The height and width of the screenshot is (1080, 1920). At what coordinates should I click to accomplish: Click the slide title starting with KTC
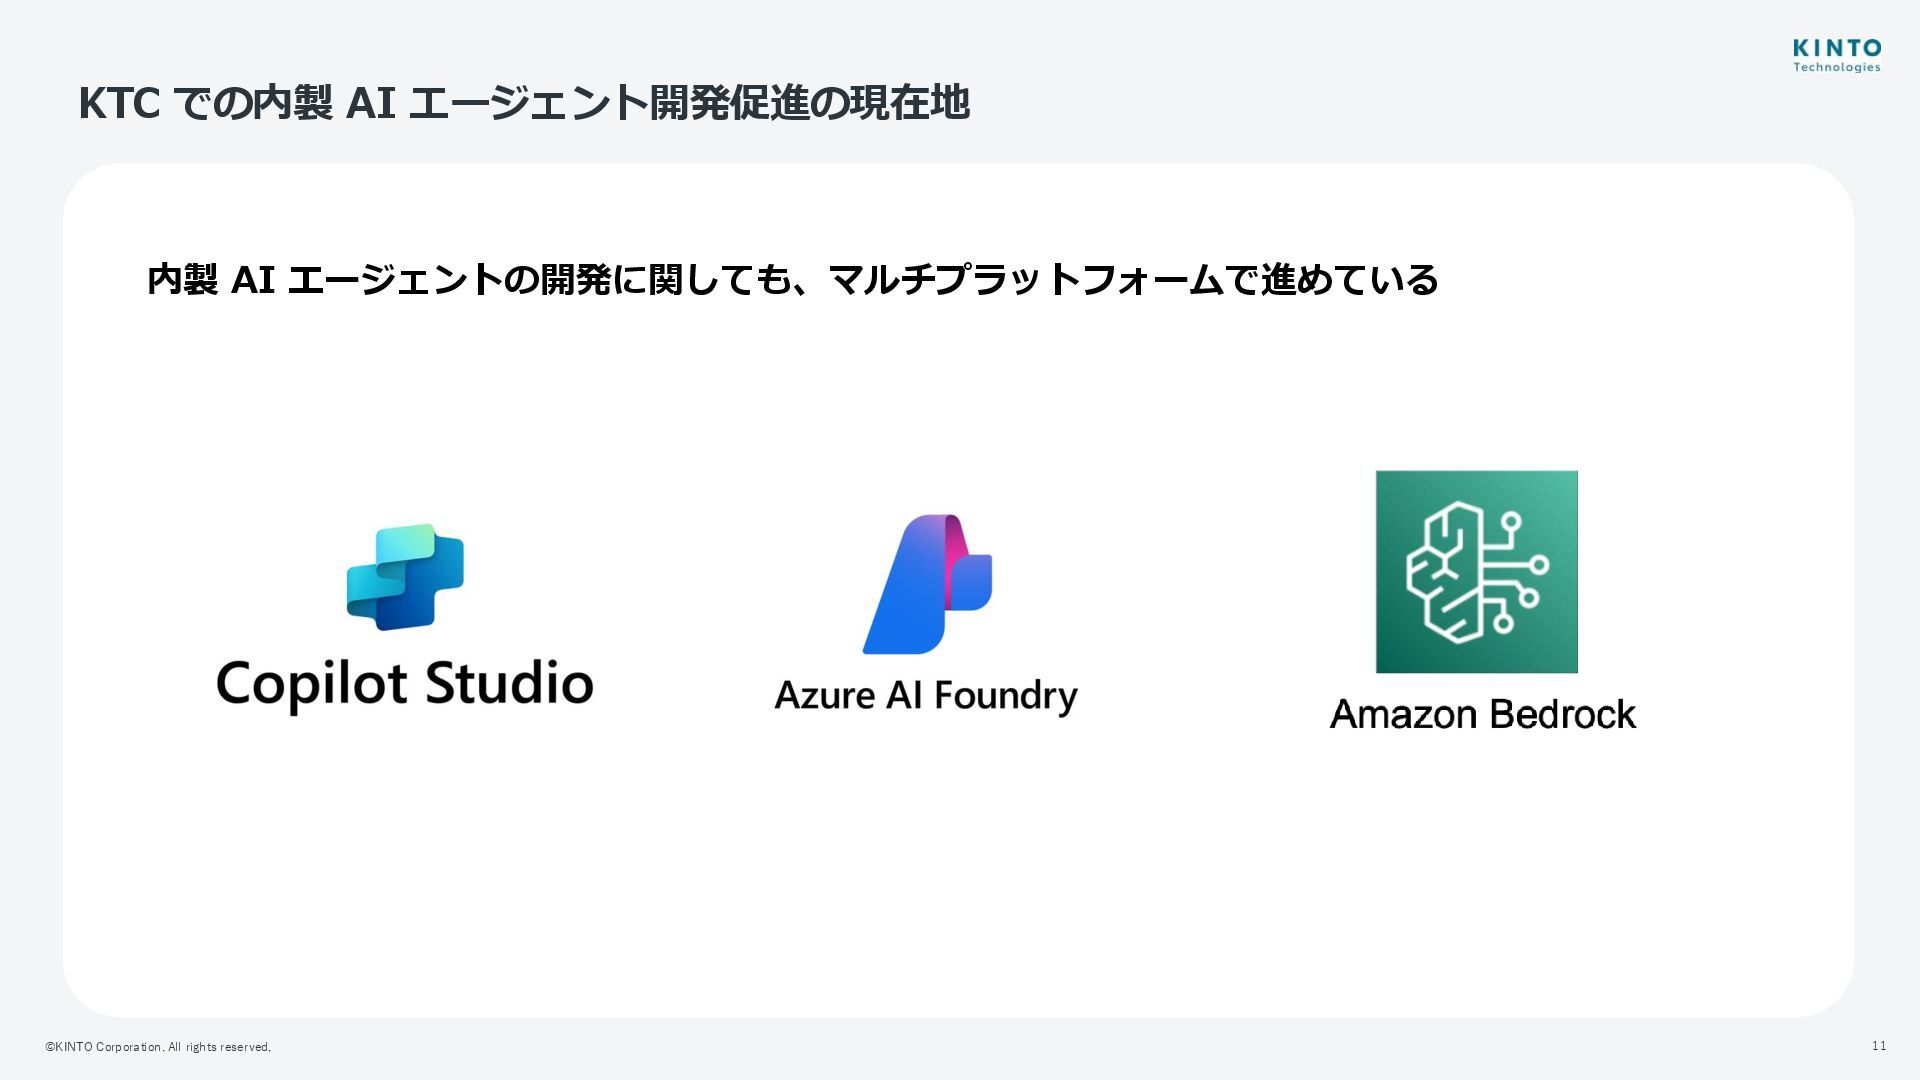point(523,103)
